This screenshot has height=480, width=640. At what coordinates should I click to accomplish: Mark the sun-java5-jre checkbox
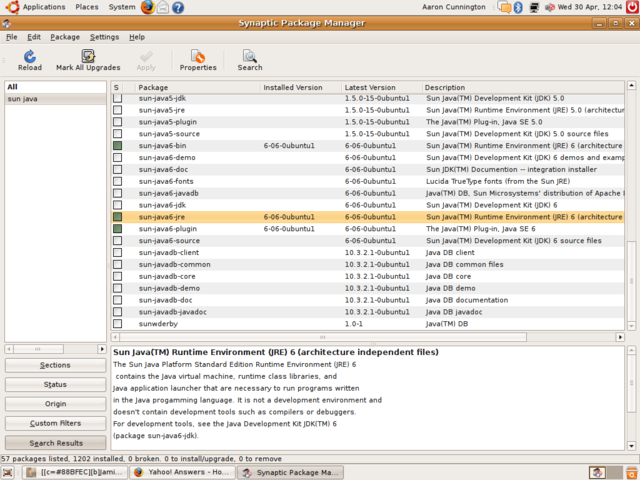tap(118, 110)
